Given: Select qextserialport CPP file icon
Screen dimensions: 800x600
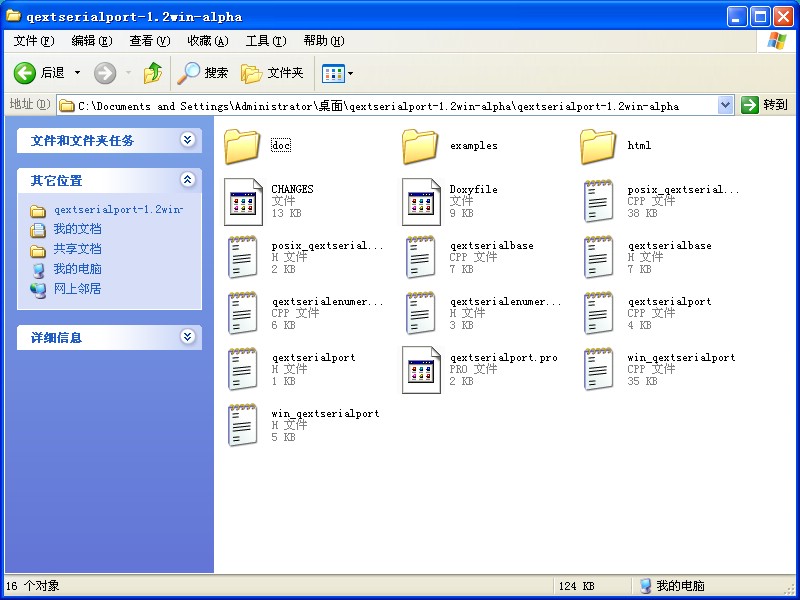Looking at the screenshot, I should [598, 313].
